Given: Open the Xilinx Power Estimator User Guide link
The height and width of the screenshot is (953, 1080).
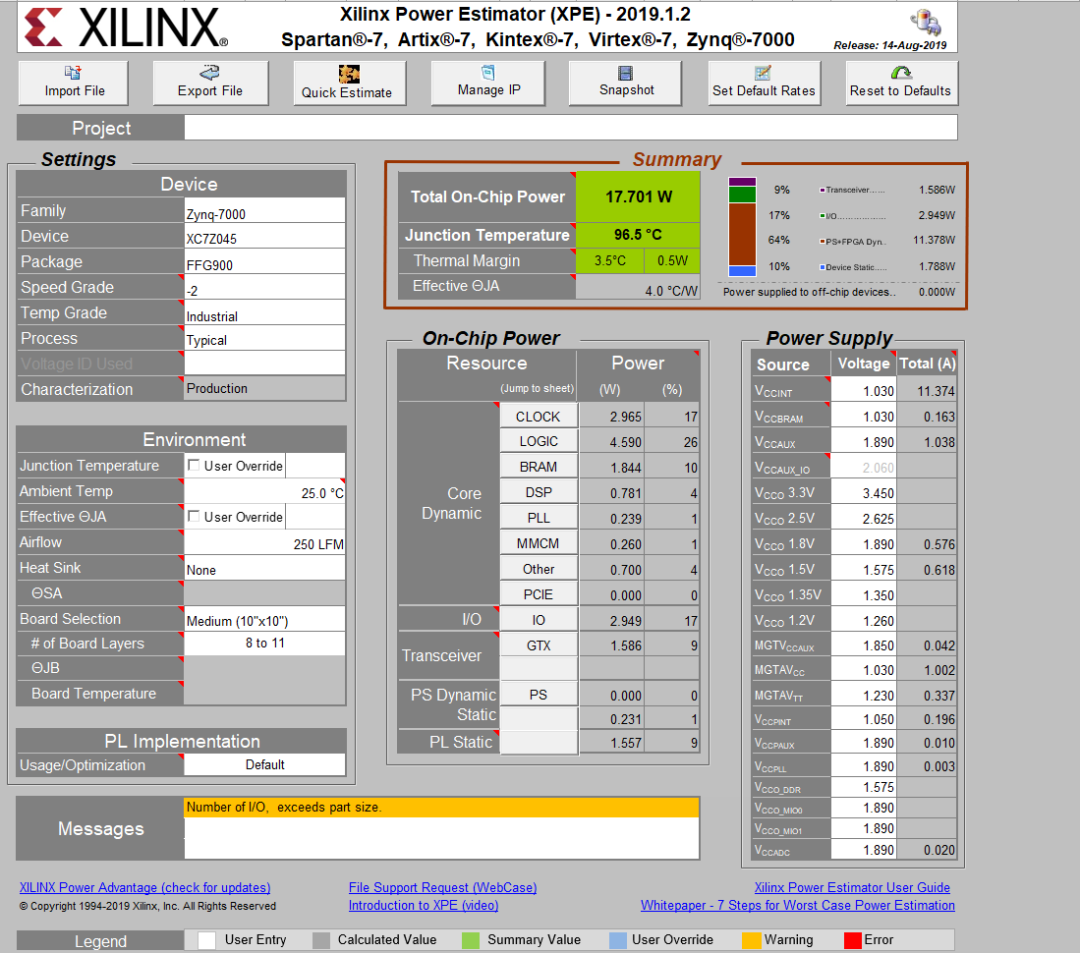Looking at the screenshot, I should coord(852,887).
